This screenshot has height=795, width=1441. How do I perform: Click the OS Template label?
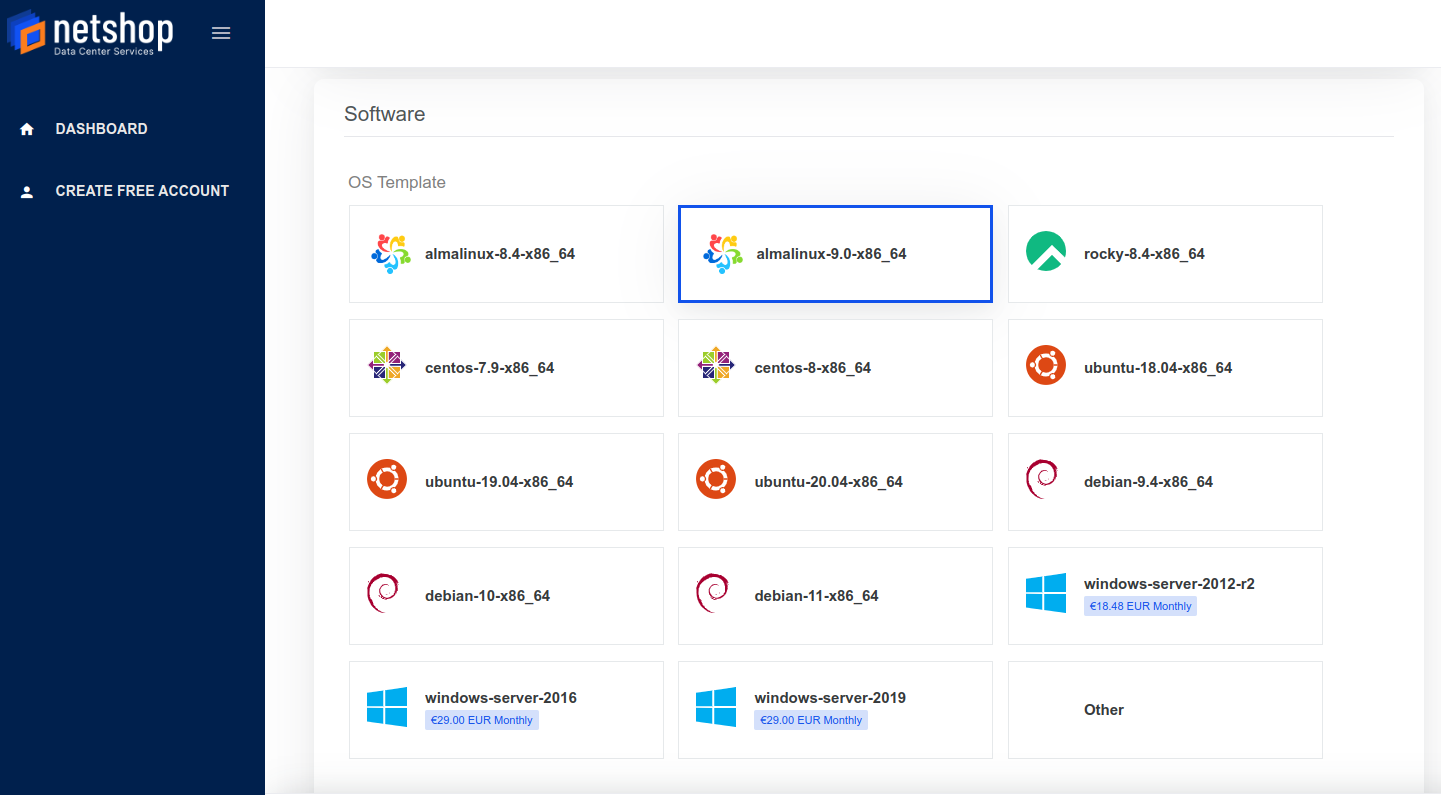coord(397,182)
